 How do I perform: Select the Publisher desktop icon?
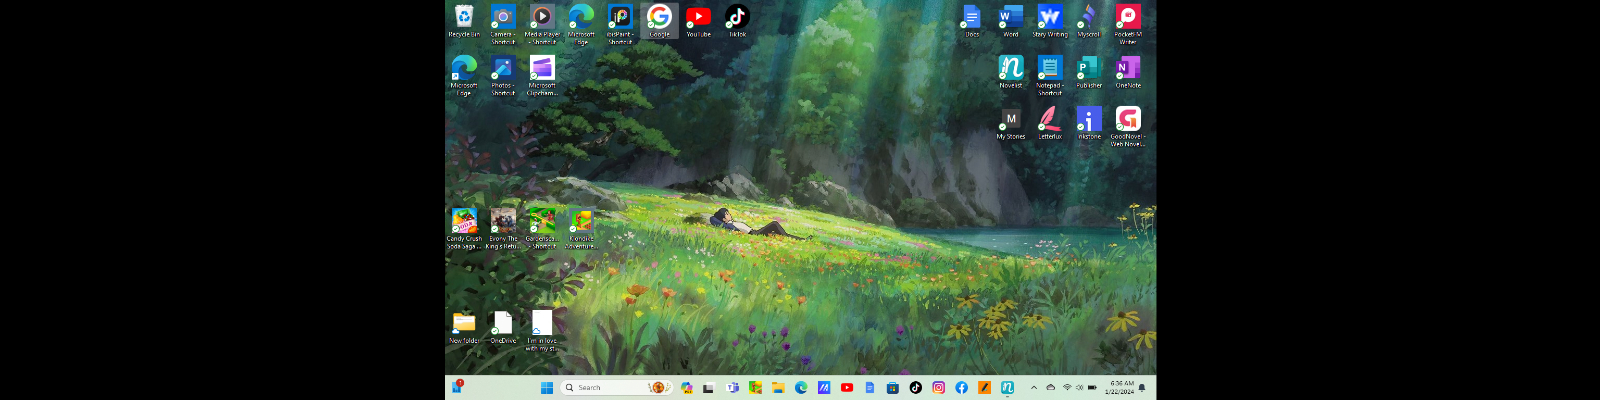click(1089, 72)
